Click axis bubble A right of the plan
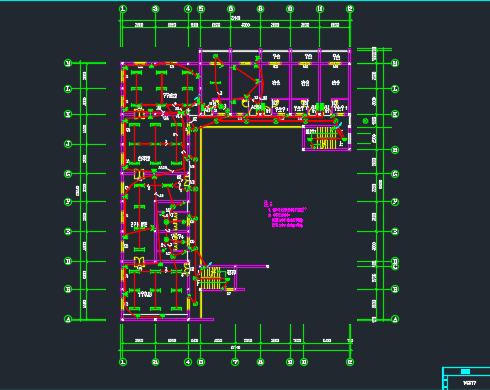Screen dimensions: 490x390 coord(395,319)
